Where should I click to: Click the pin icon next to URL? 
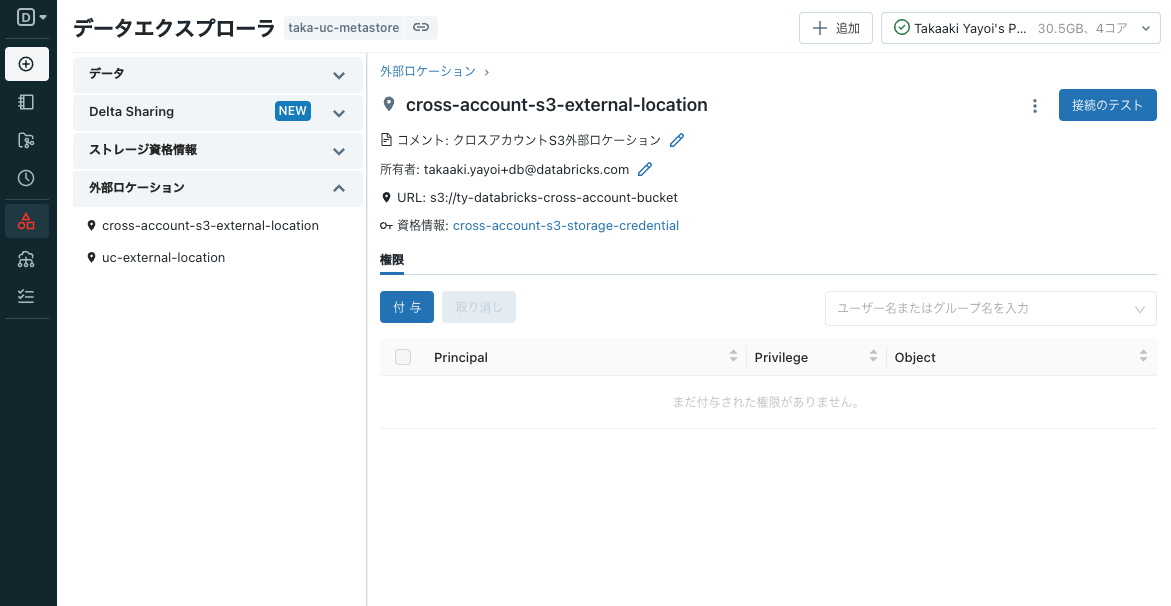pos(386,198)
